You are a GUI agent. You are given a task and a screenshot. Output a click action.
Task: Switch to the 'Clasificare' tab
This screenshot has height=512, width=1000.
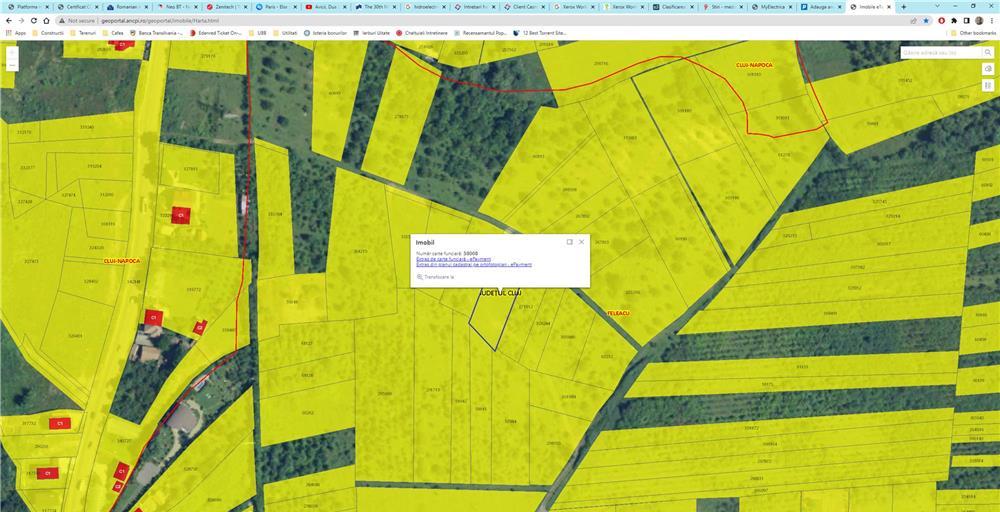coord(673,6)
